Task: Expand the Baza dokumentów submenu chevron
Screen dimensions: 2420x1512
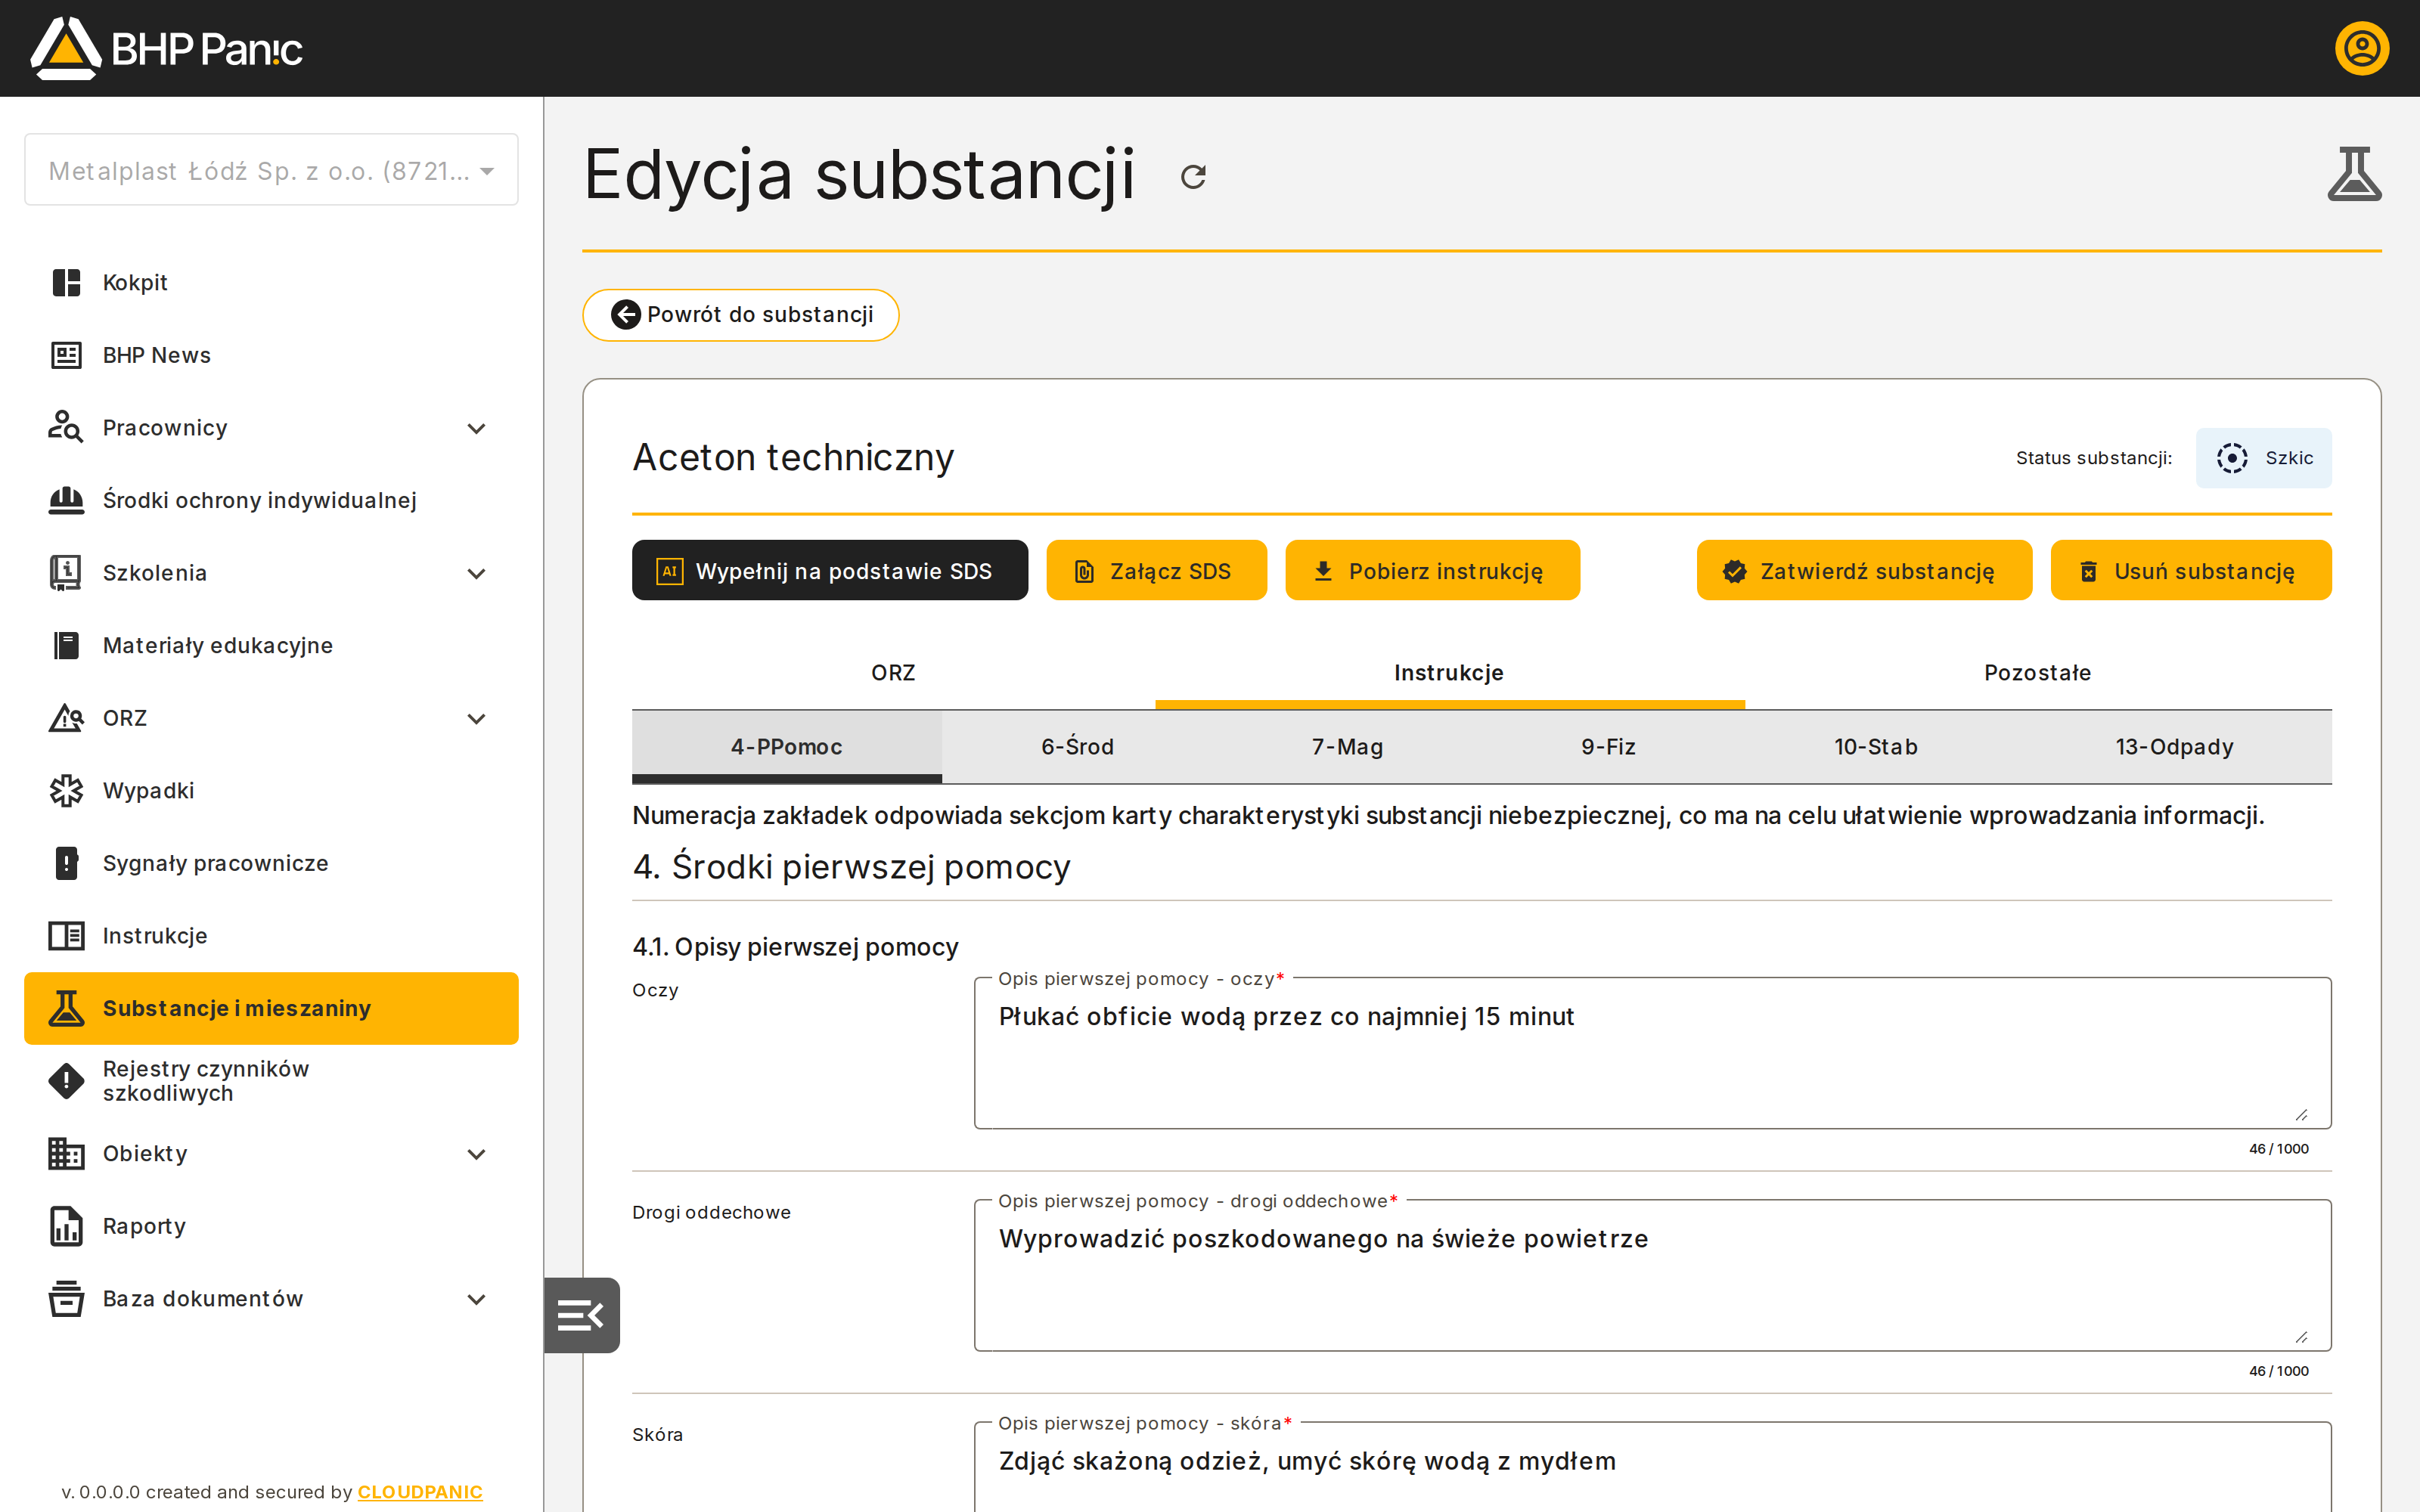Action: [x=477, y=1299]
